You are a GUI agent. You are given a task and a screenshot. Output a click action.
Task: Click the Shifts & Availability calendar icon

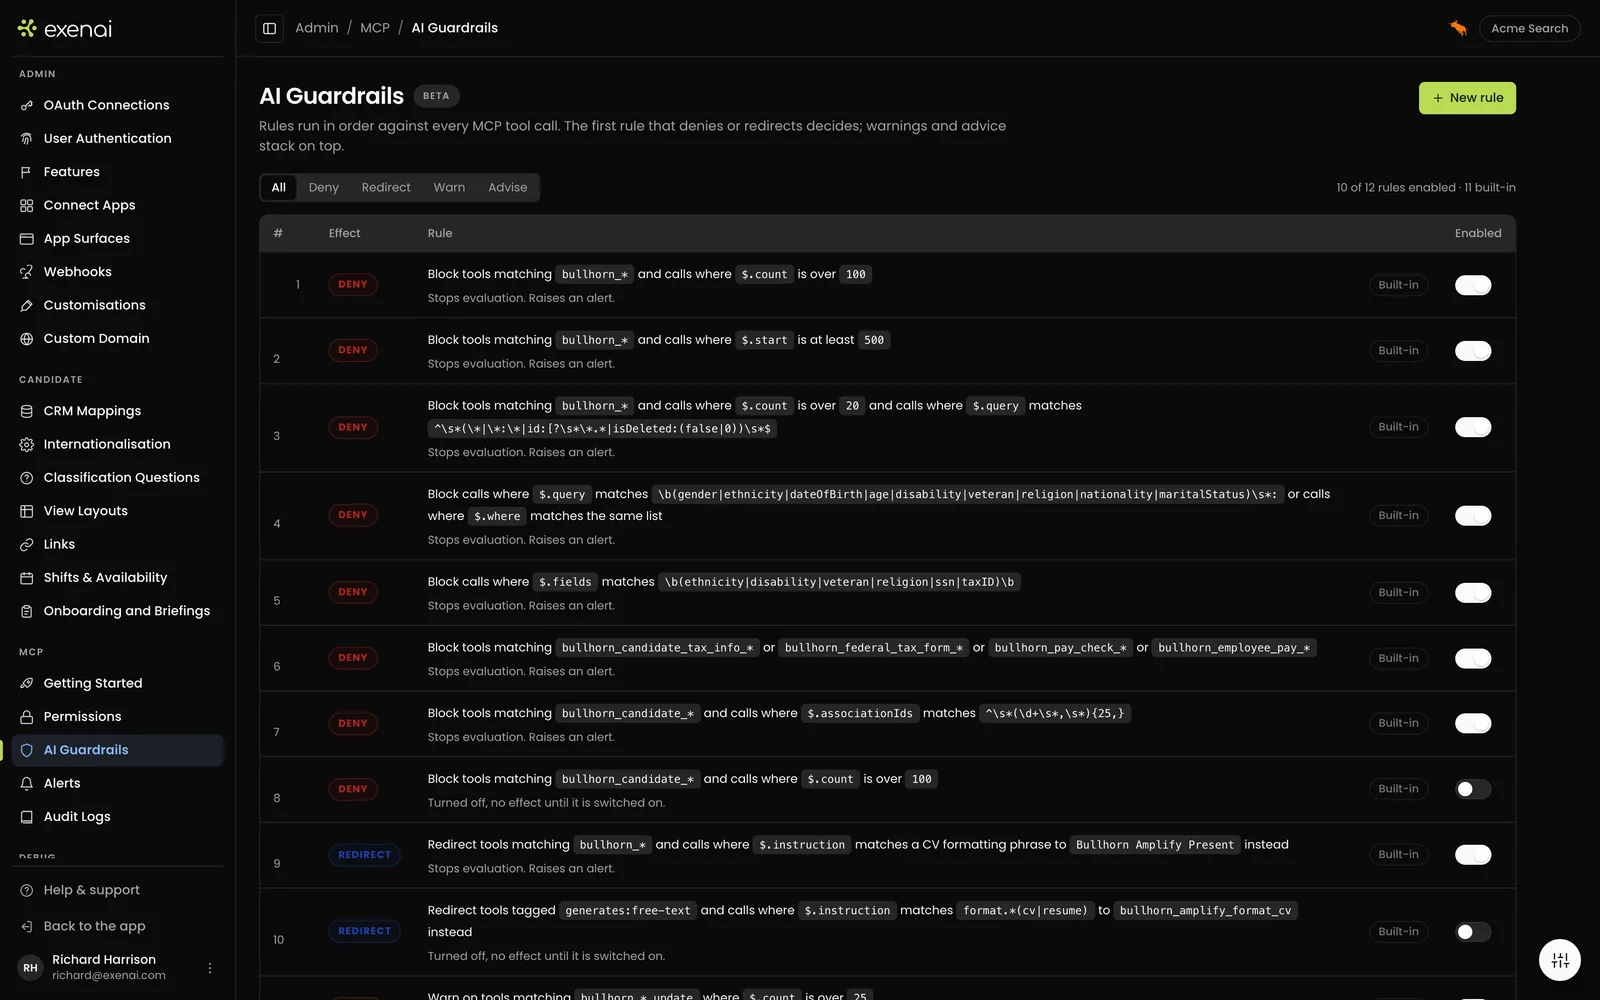(x=27, y=578)
